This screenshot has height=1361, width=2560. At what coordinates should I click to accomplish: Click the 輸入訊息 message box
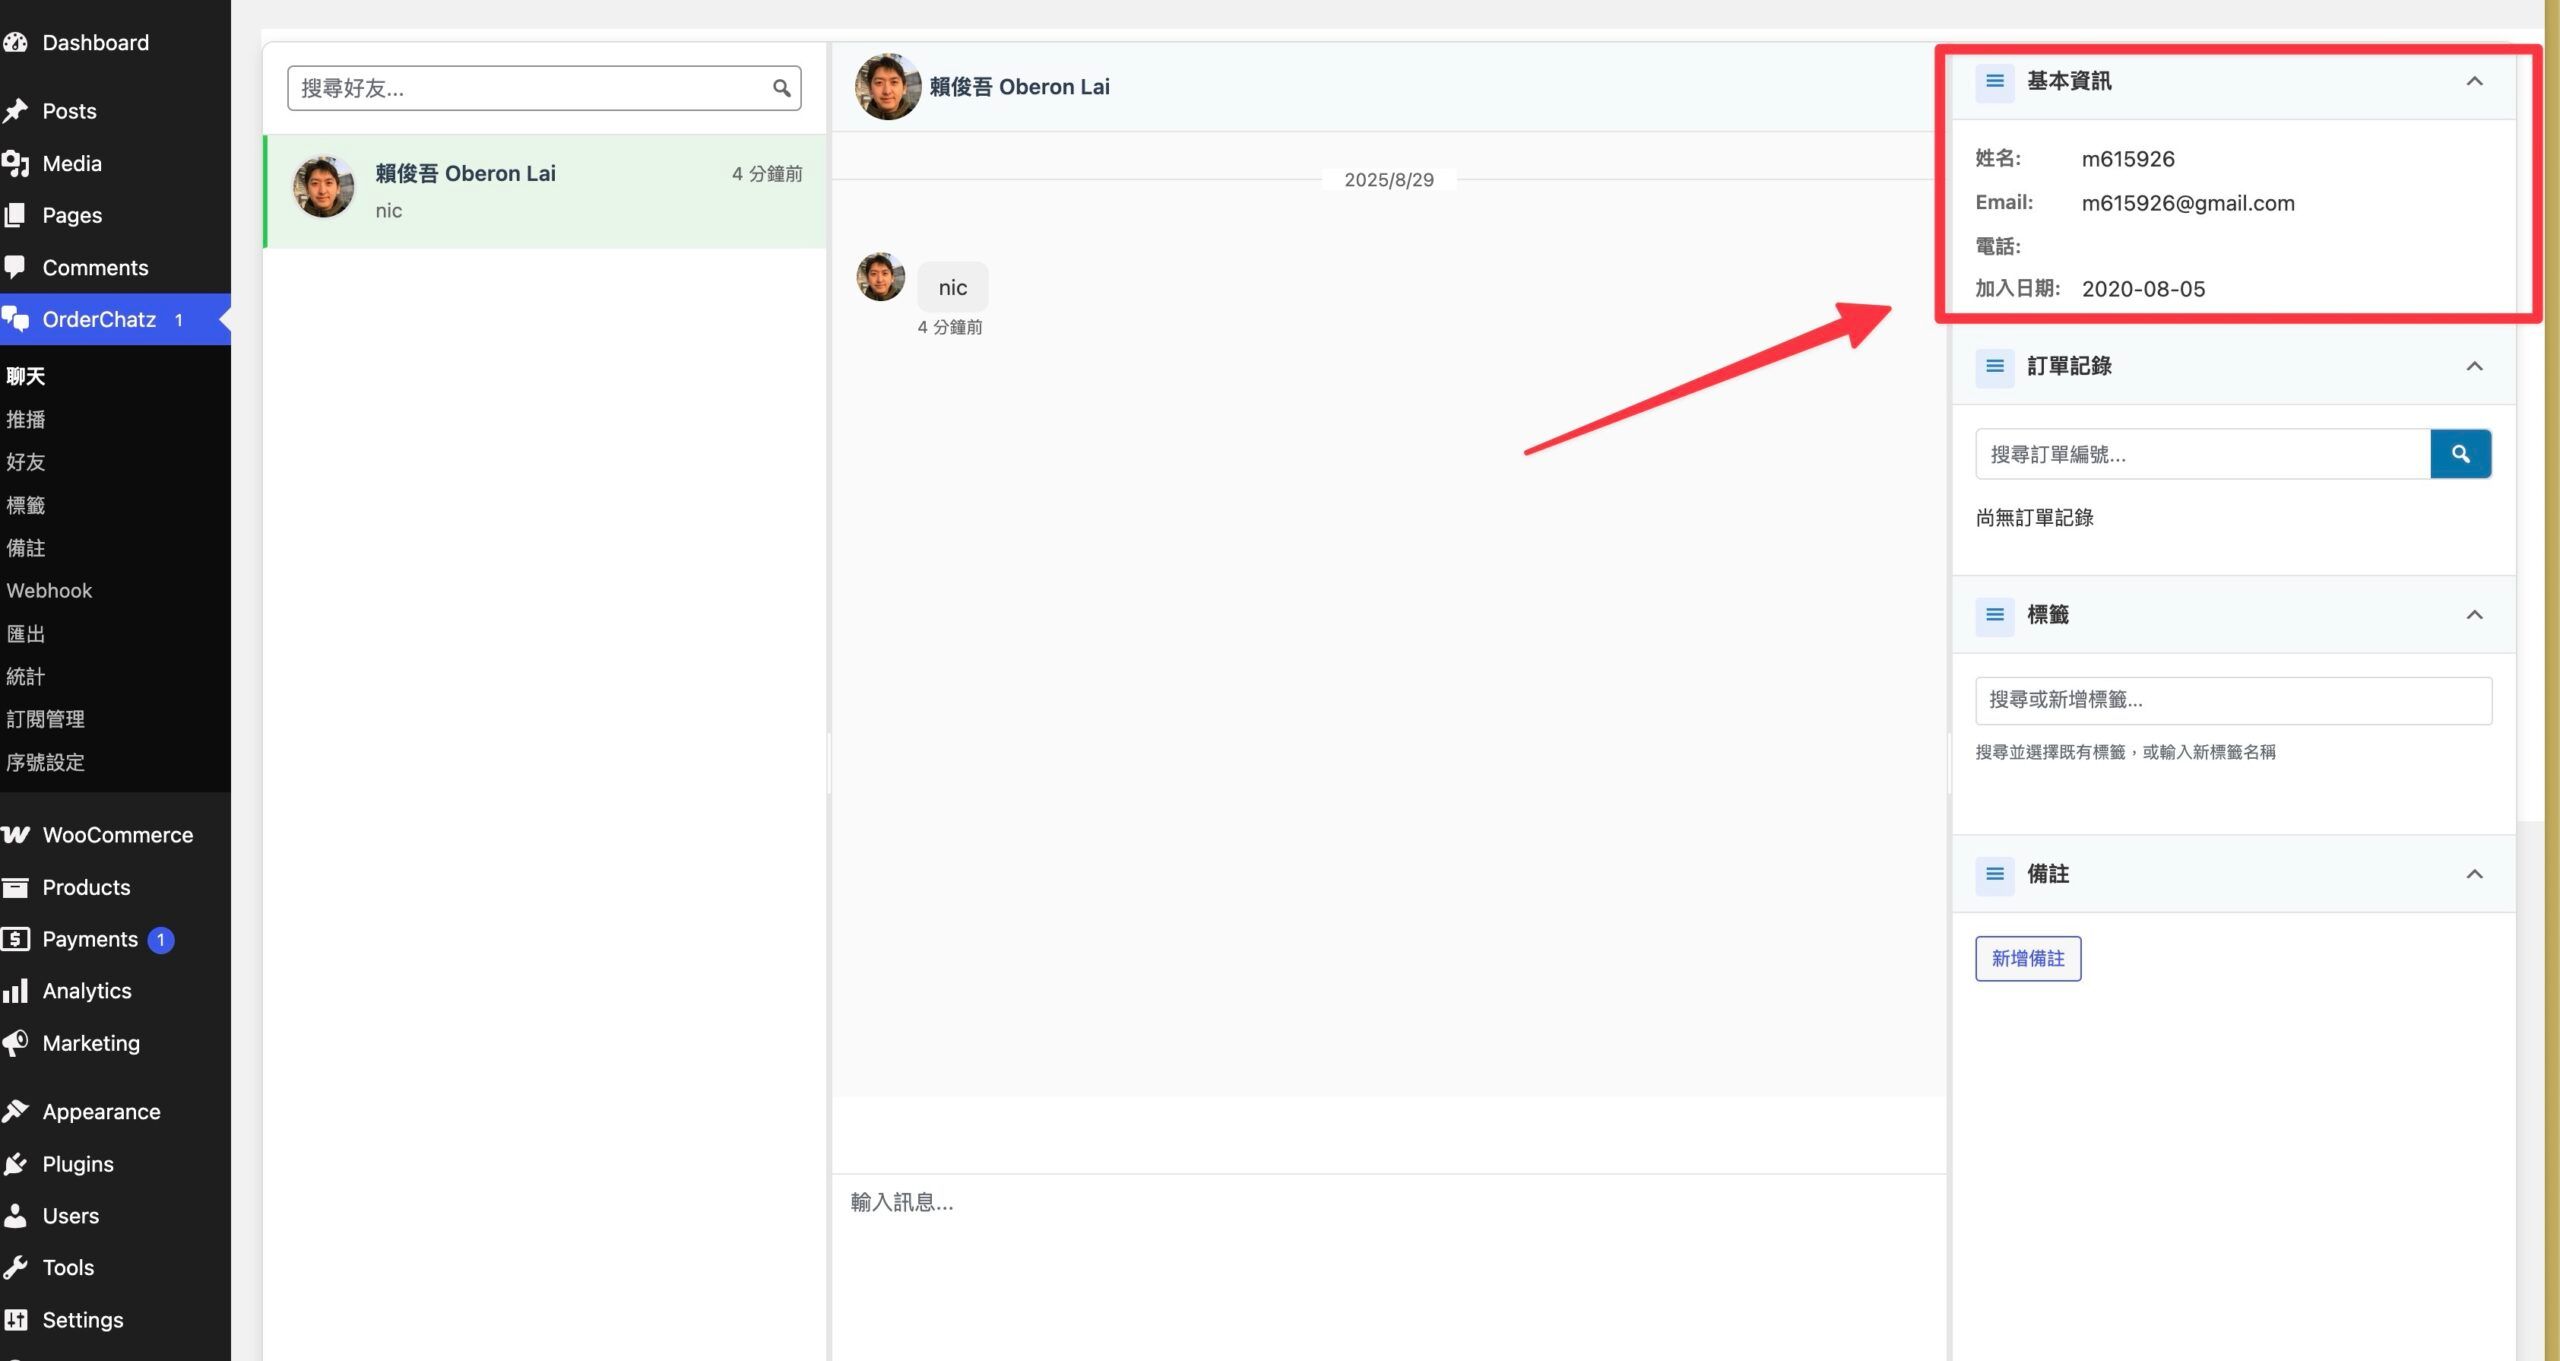(1388, 1266)
